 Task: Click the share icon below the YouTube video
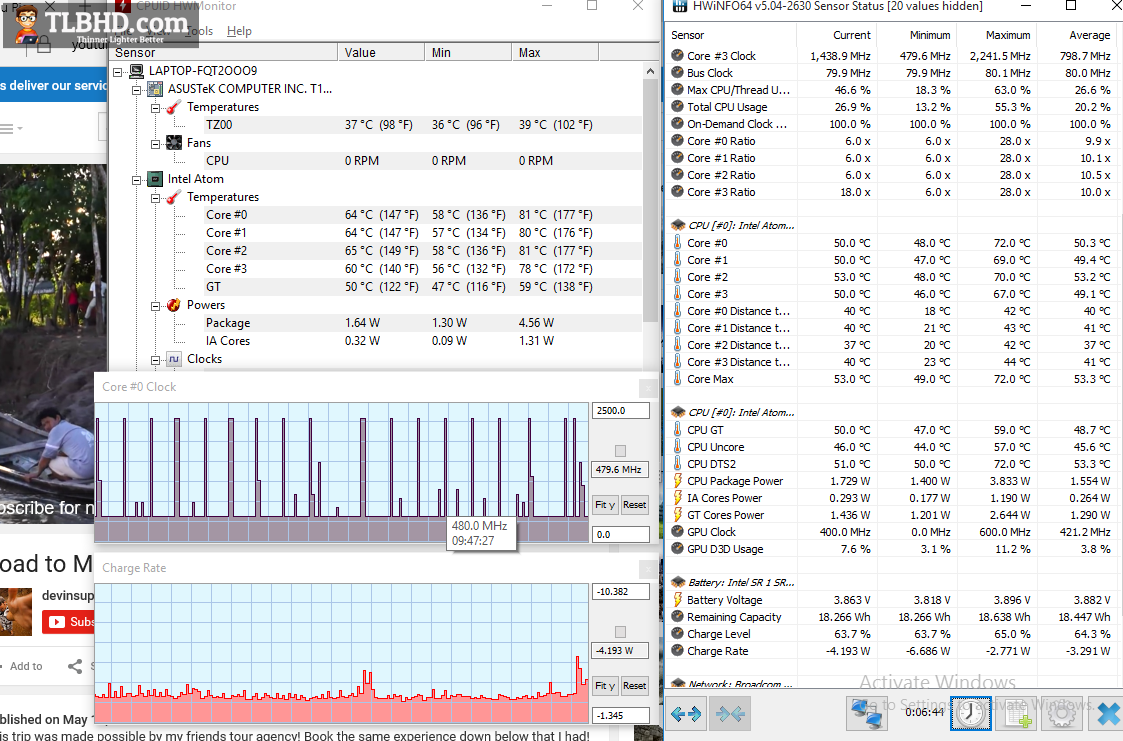(x=75, y=667)
